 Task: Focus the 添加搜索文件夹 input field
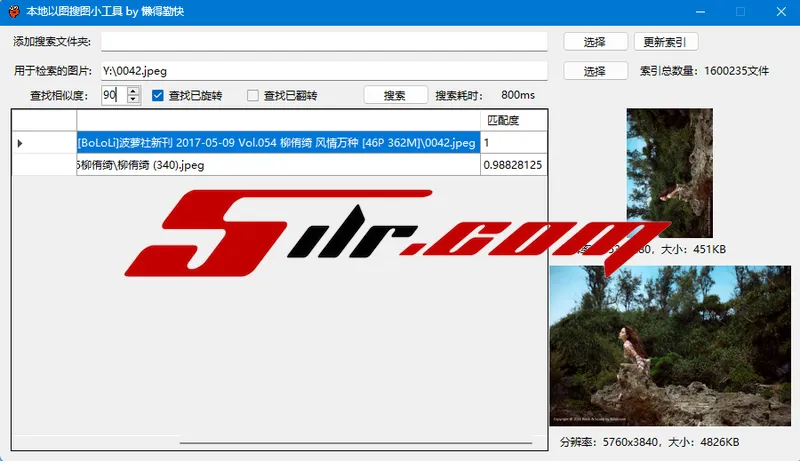pyautogui.click(x=324, y=41)
